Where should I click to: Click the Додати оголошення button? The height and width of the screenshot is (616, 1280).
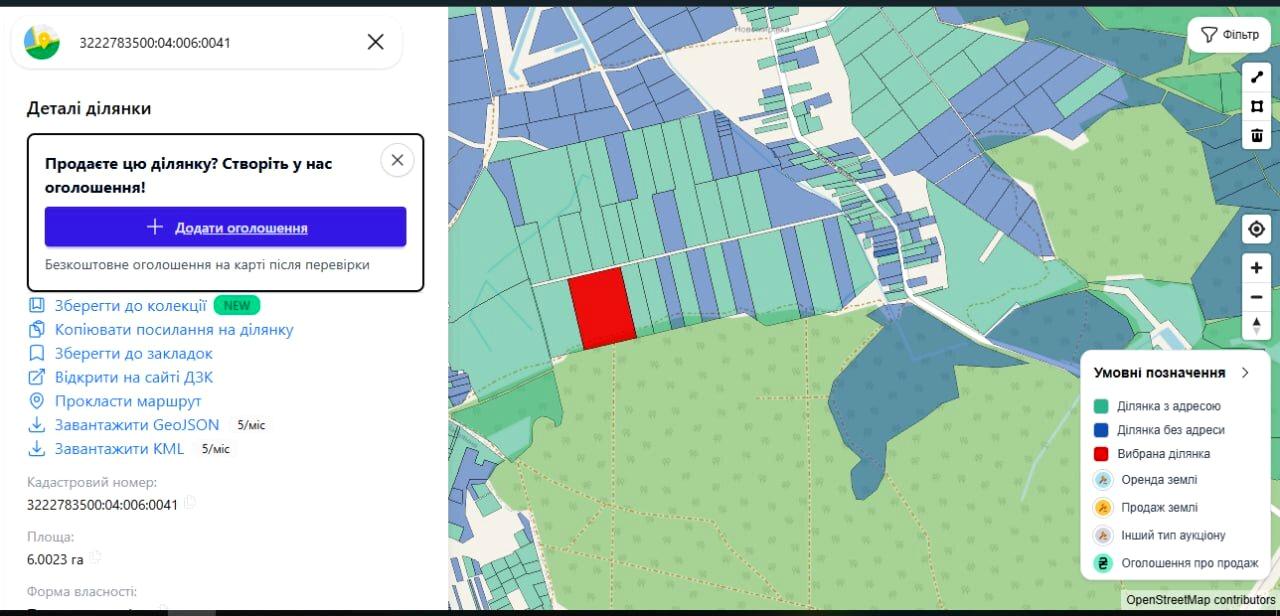click(225, 227)
